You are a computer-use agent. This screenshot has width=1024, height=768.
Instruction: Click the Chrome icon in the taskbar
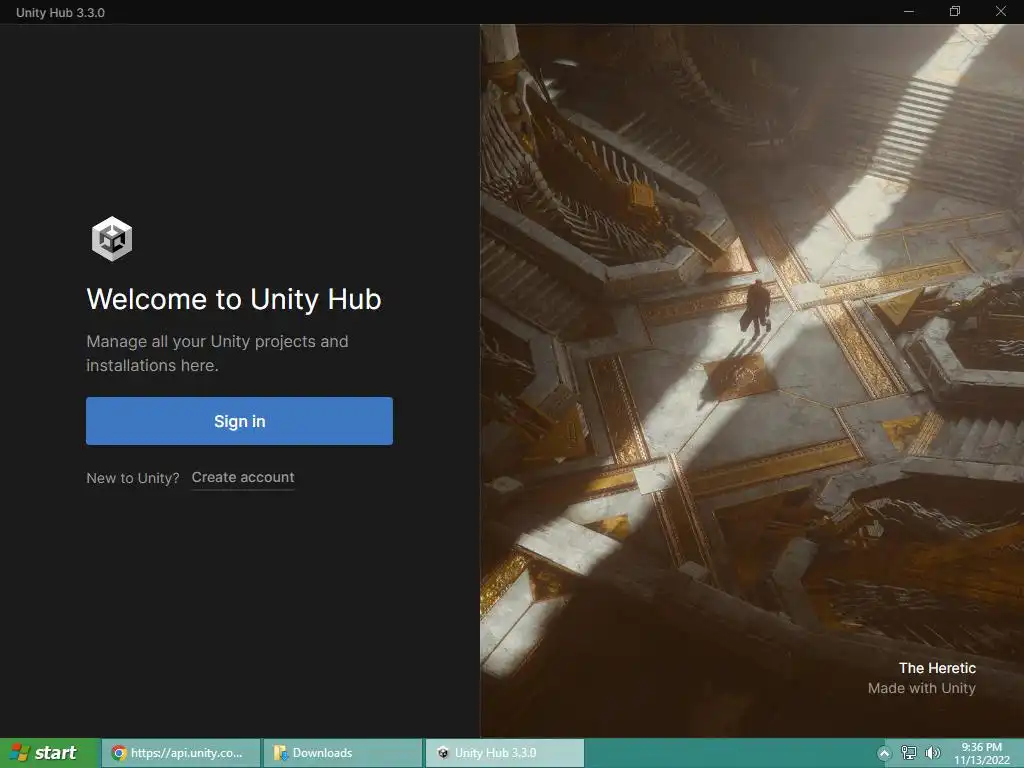click(119, 753)
